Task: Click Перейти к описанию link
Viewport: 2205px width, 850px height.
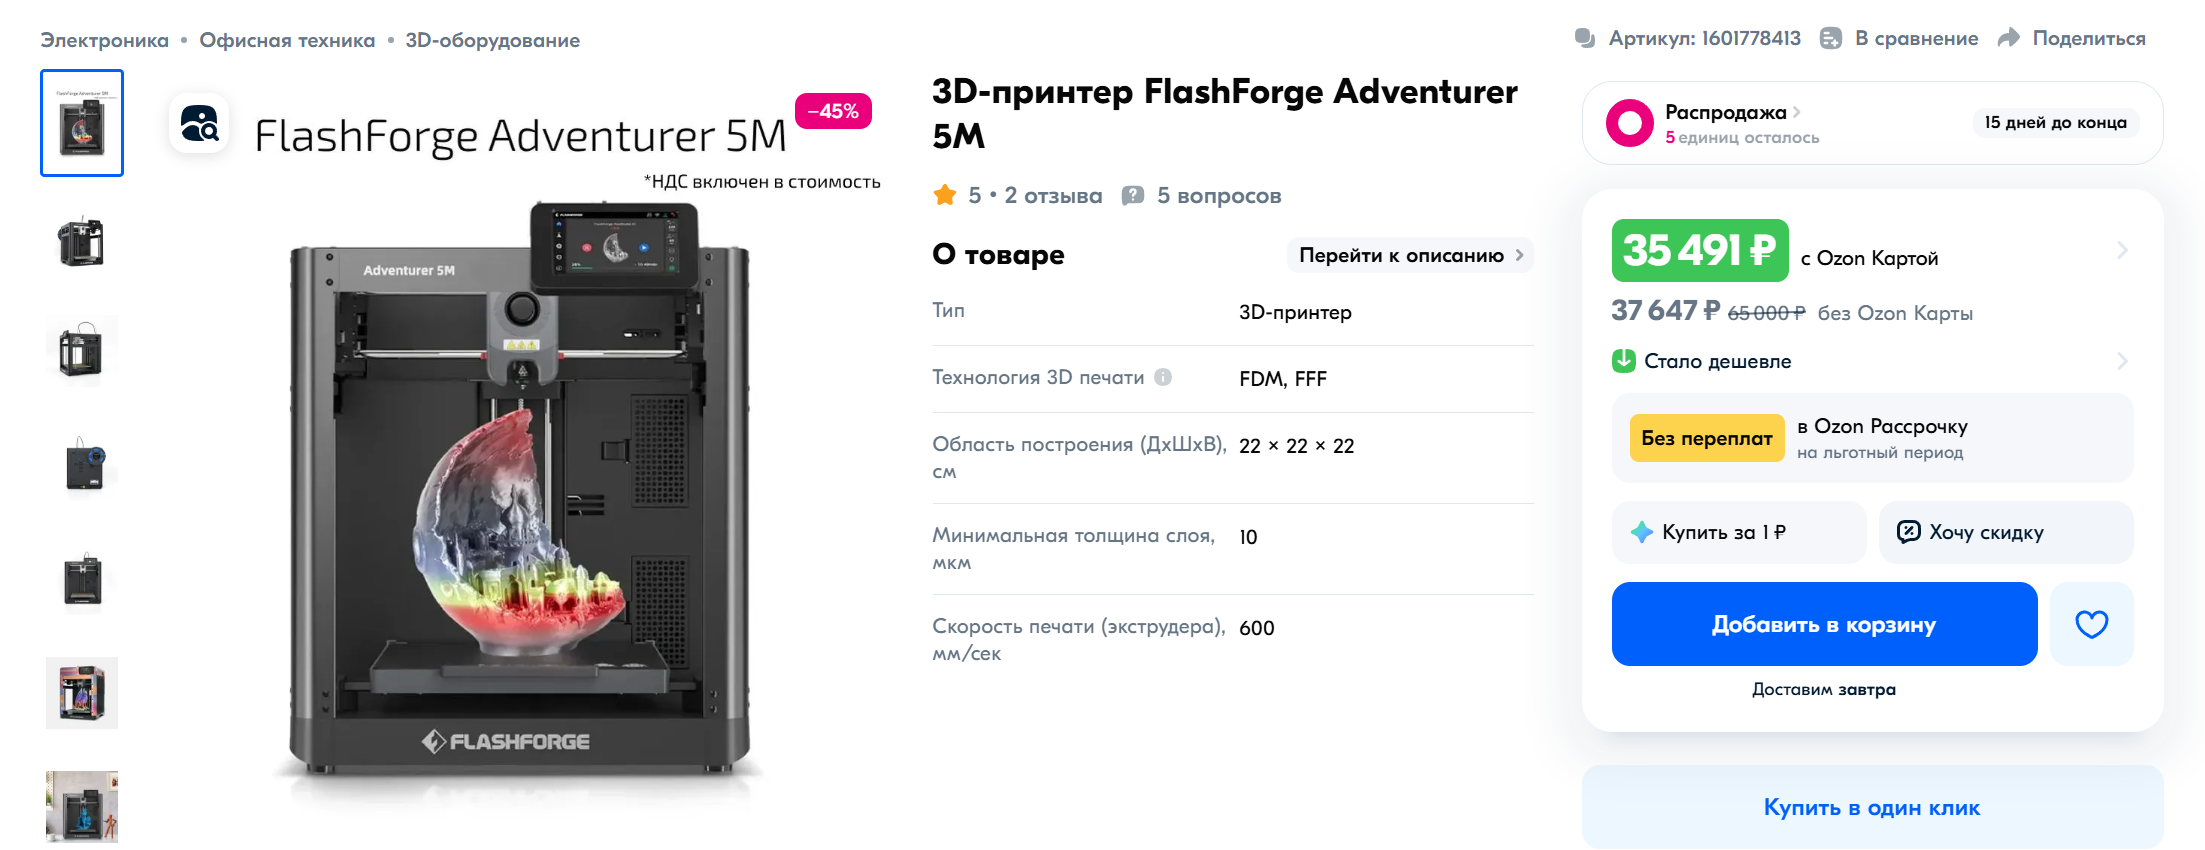Action: click(x=1410, y=255)
